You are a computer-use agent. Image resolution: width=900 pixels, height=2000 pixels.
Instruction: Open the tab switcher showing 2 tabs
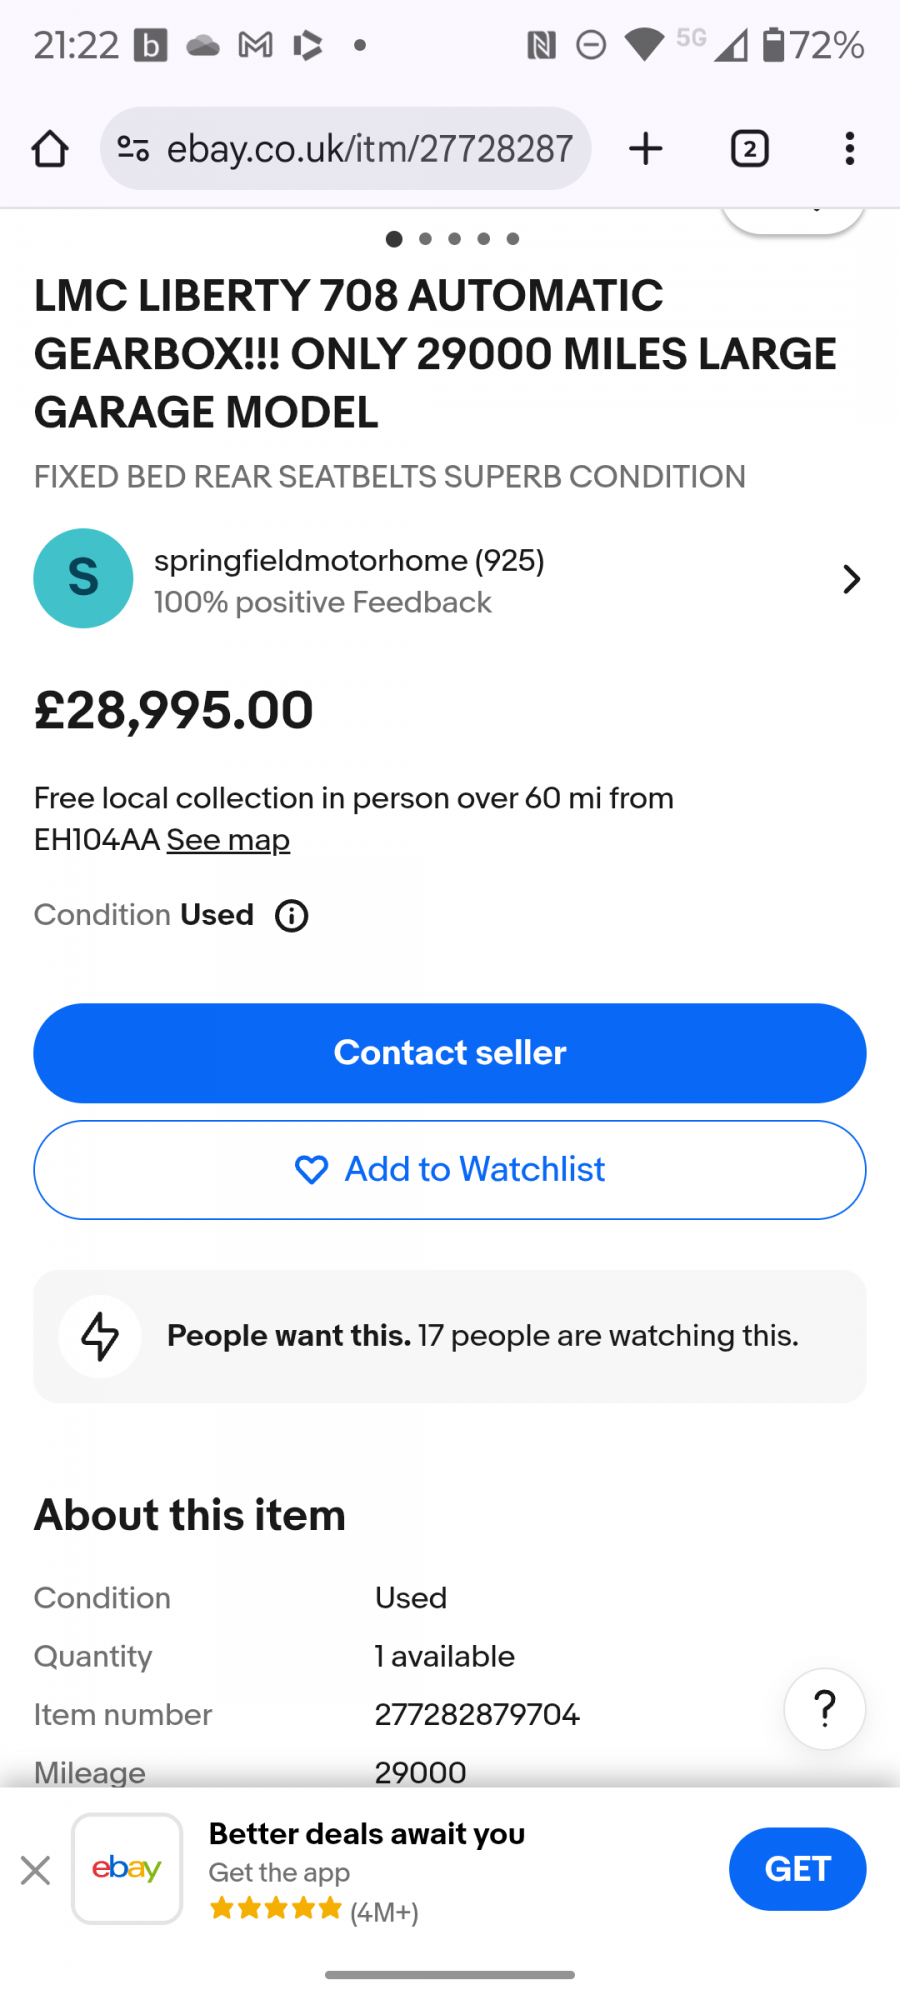point(749,149)
